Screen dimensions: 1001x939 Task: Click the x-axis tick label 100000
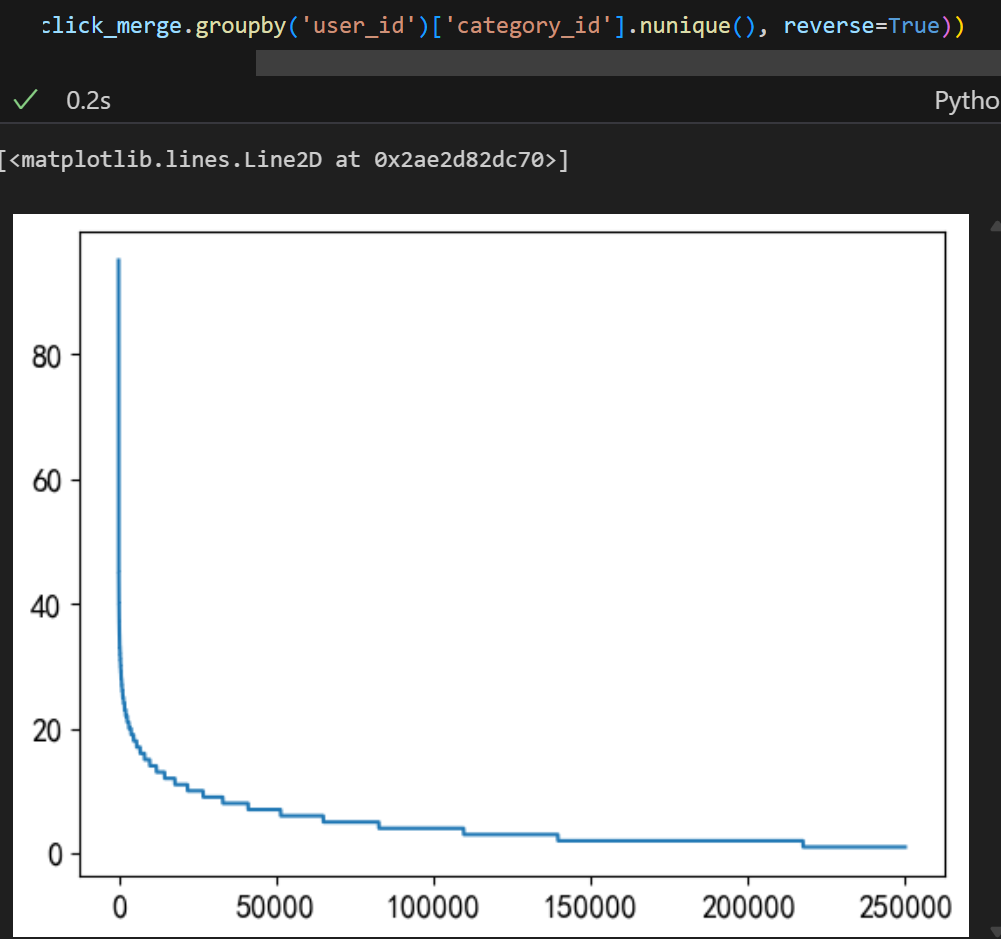coord(433,907)
